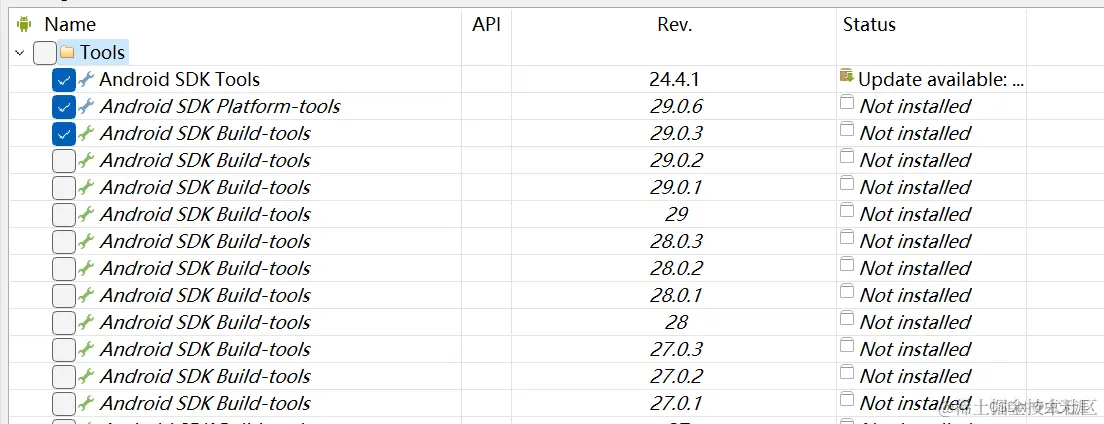The height and width of the screenshot is (424, 1104).
Task: Click wrench icon of Build-tools 29.0.3 row
Action: (86, 133)
